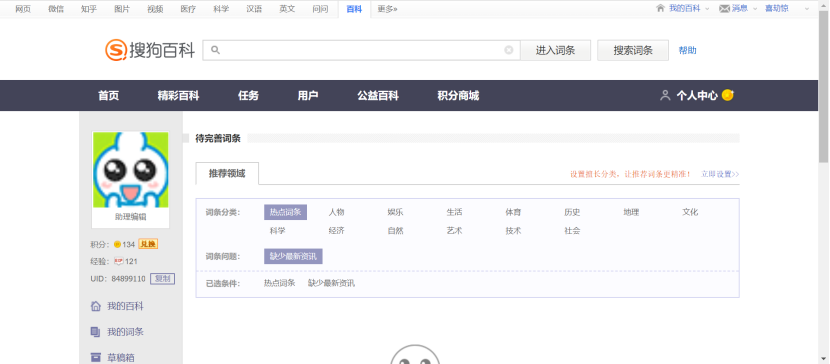Image resolution: width=830 pixels, height=364 pixels.
Task: Toggle the 缺少最新资讯 issue filter
Action: coord(293,257)
